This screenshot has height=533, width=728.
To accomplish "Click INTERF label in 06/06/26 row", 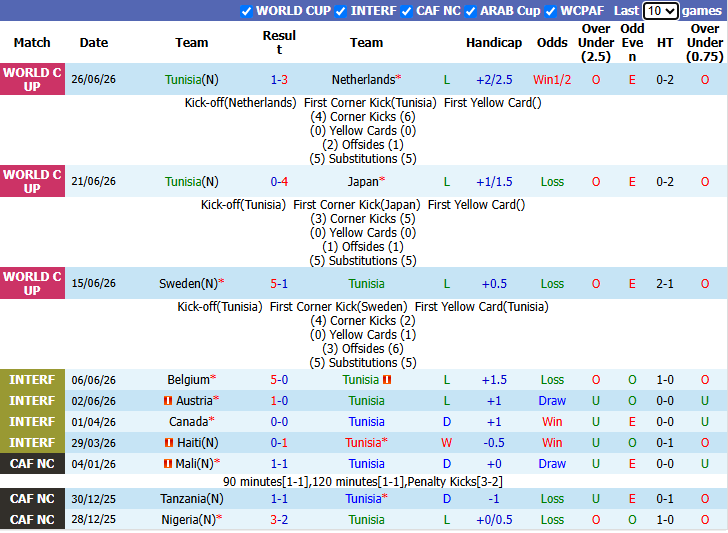I will (x=32, y=380).
